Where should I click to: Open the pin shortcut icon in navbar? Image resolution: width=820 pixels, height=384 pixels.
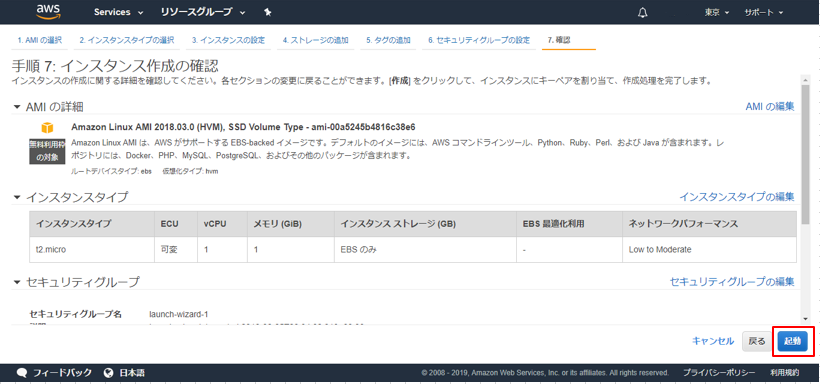268,12
